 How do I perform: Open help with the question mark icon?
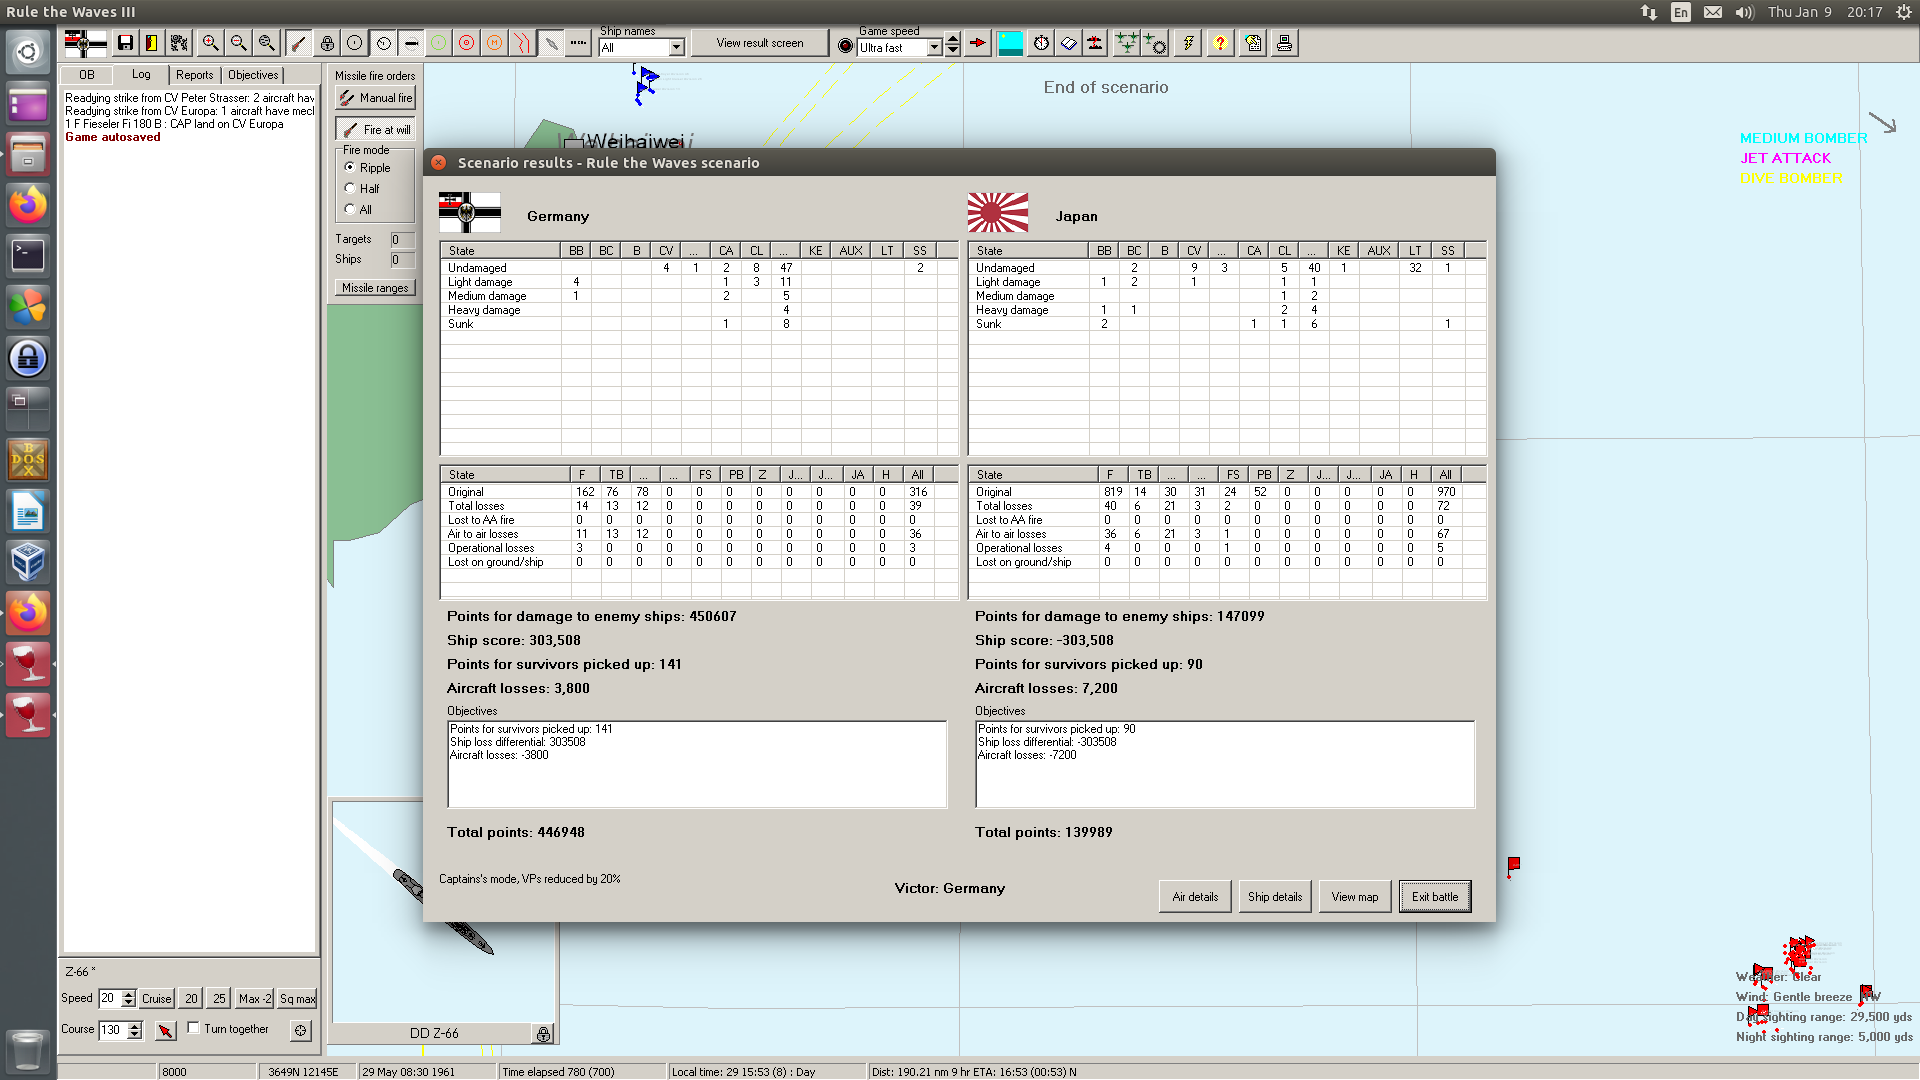click(x=1220, y=43)
